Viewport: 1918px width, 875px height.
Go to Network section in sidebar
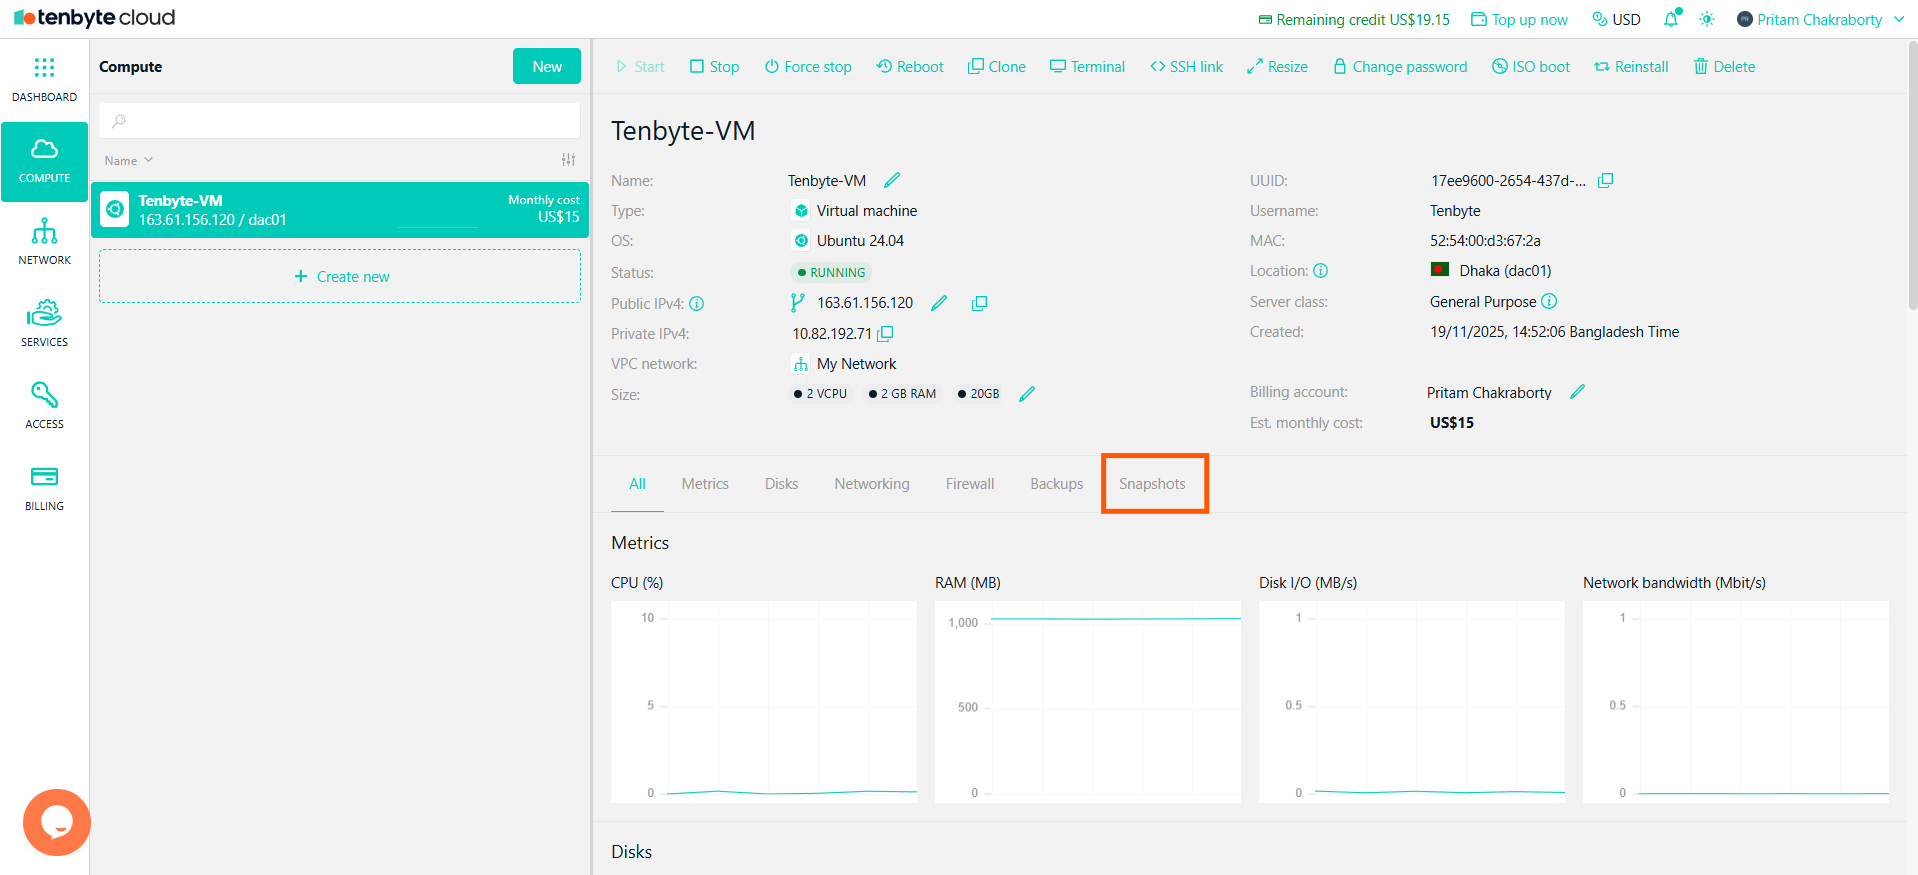pos(44,242)
